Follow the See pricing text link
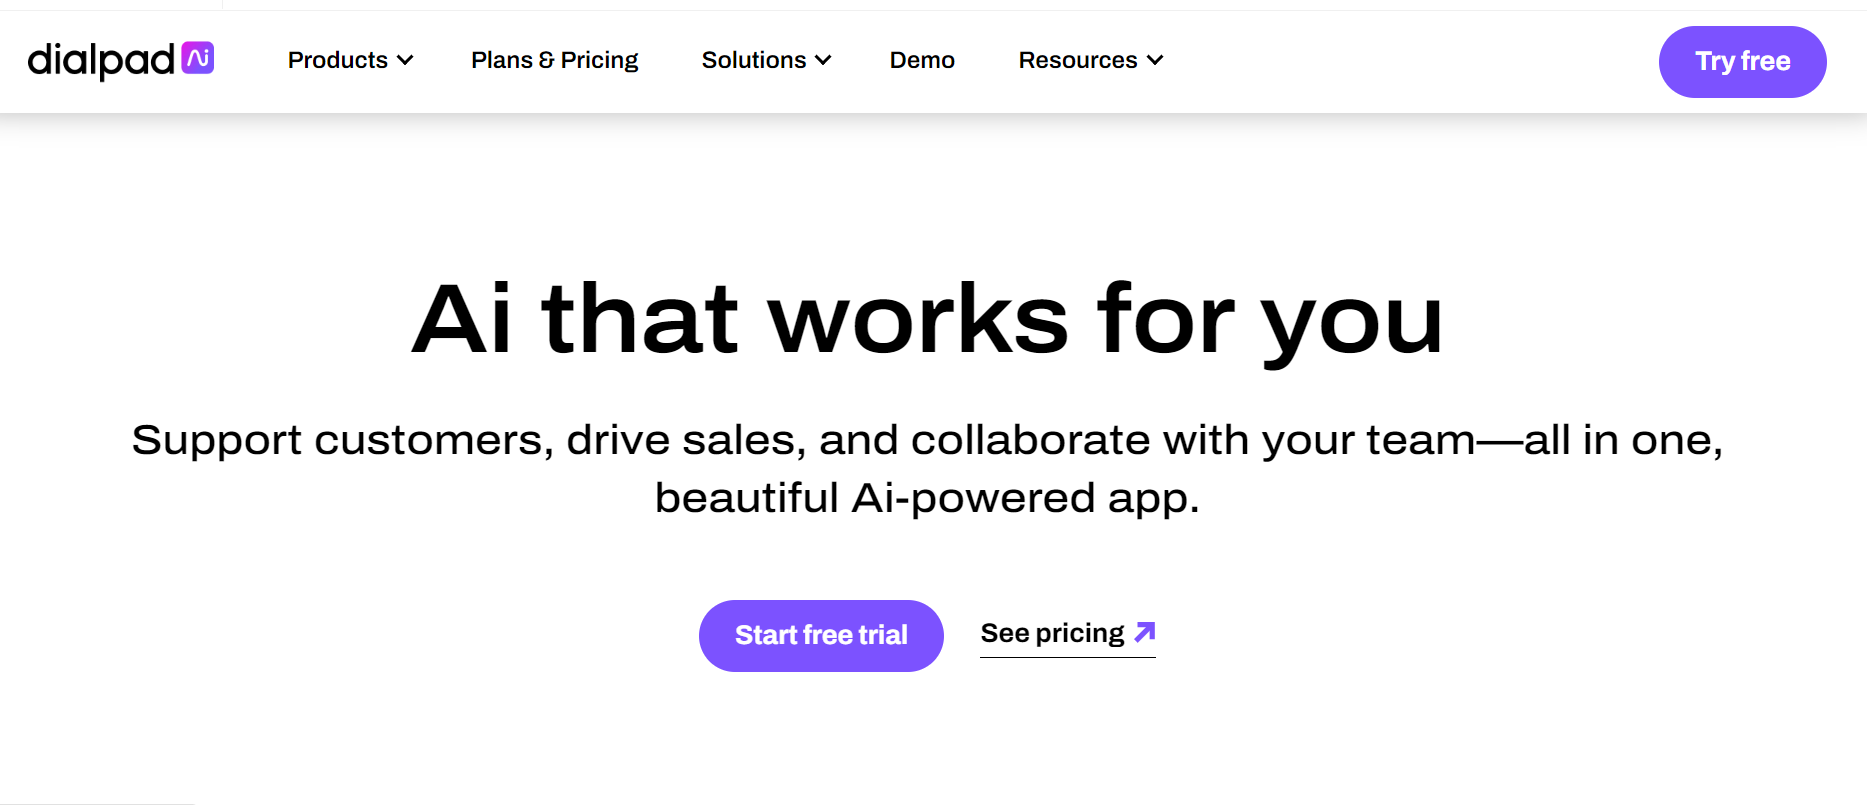The image size is (1867, 805). pos(1052,633)
